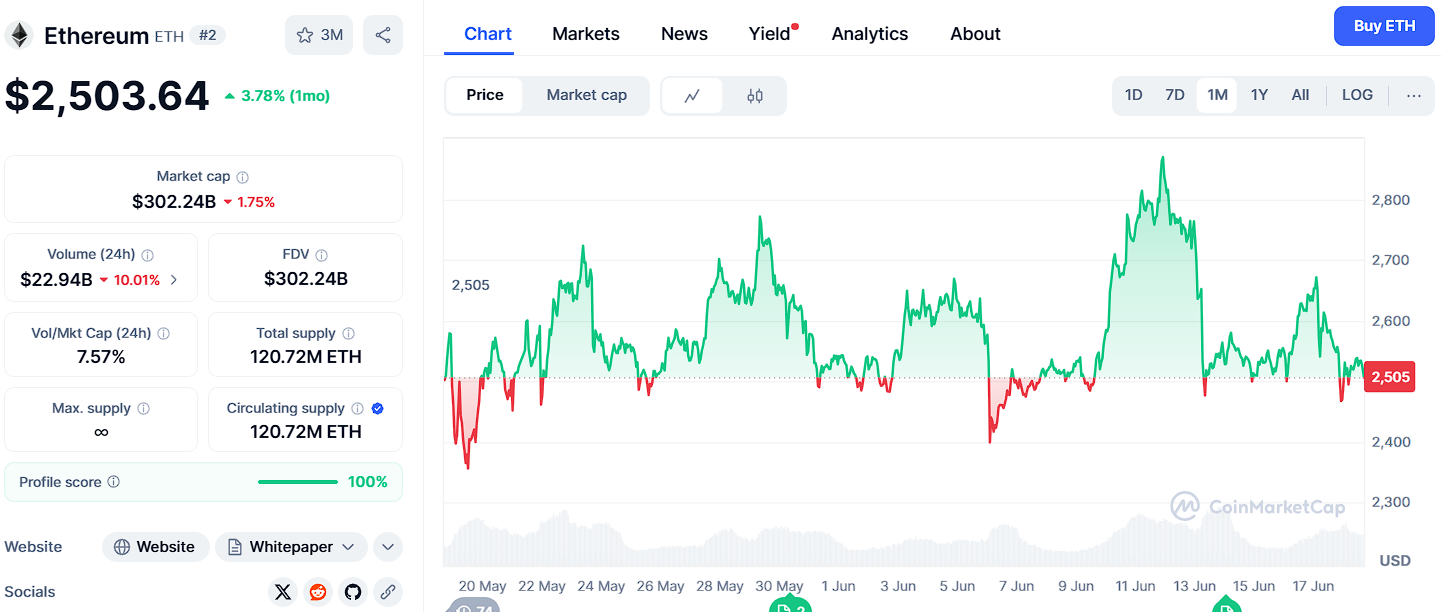
Task: Click the USD currency label on chart
Action: pyautogui.click(x=1395, y=561)
